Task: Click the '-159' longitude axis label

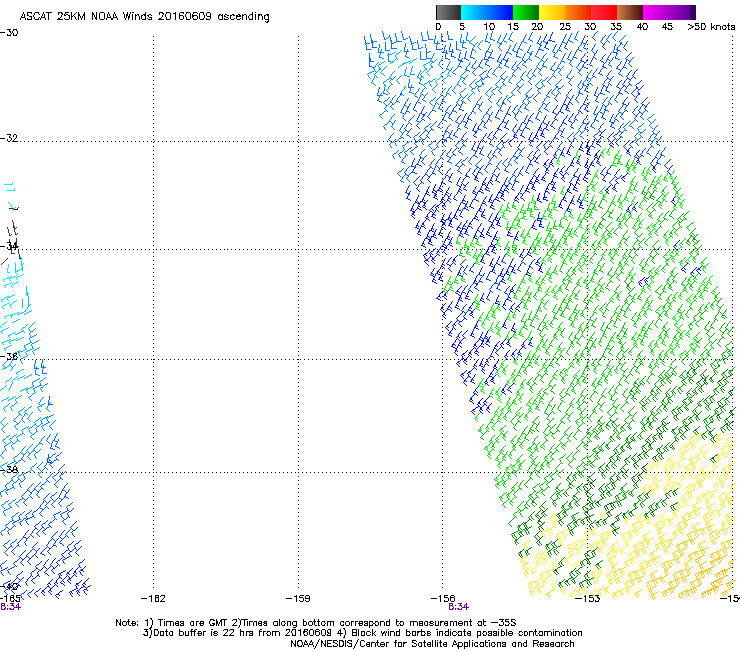Action: 298,599
